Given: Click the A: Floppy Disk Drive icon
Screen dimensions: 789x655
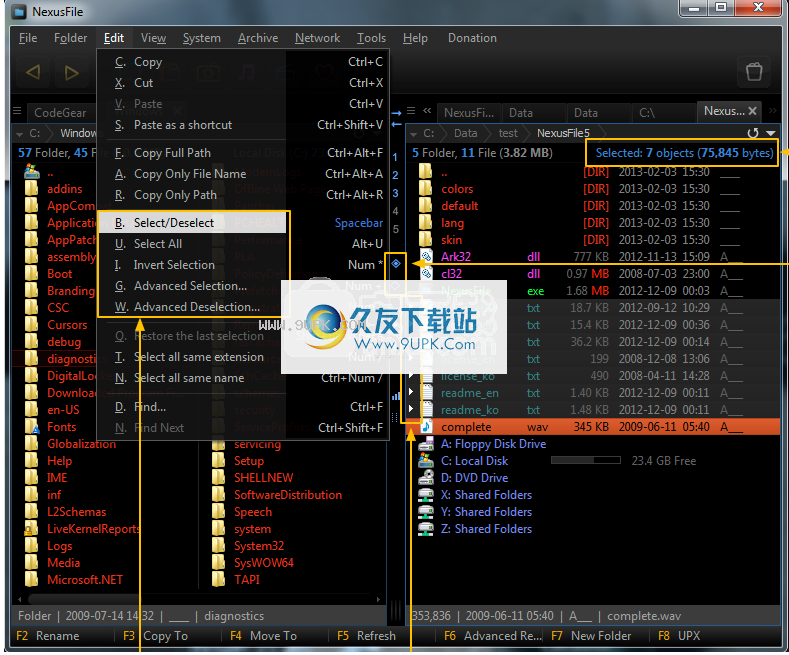Looking at the screenshot, I should click(x=426, y=444).
